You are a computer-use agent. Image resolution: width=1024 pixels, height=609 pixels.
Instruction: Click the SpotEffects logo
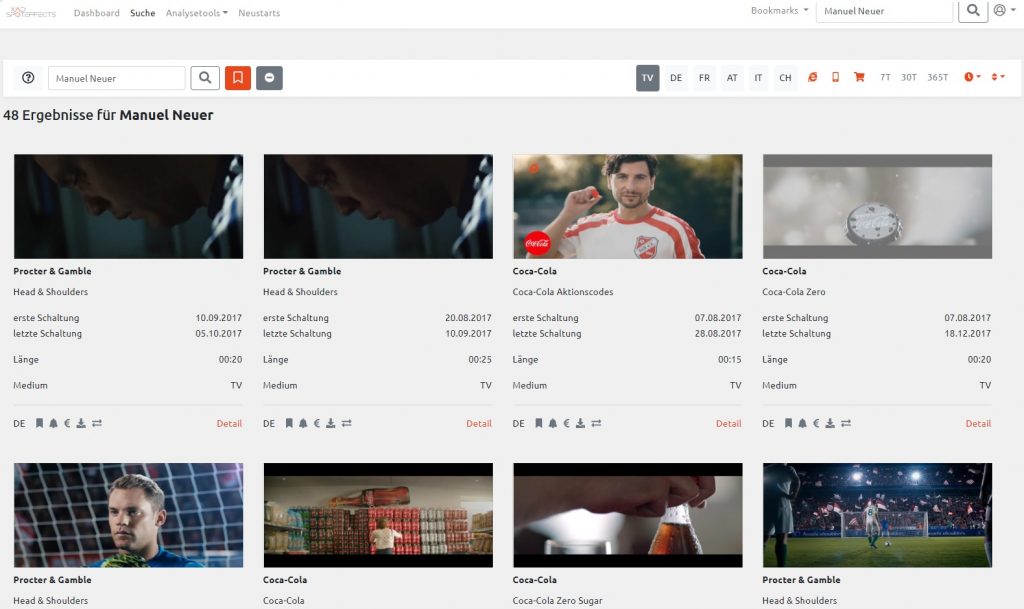[31, 12]
